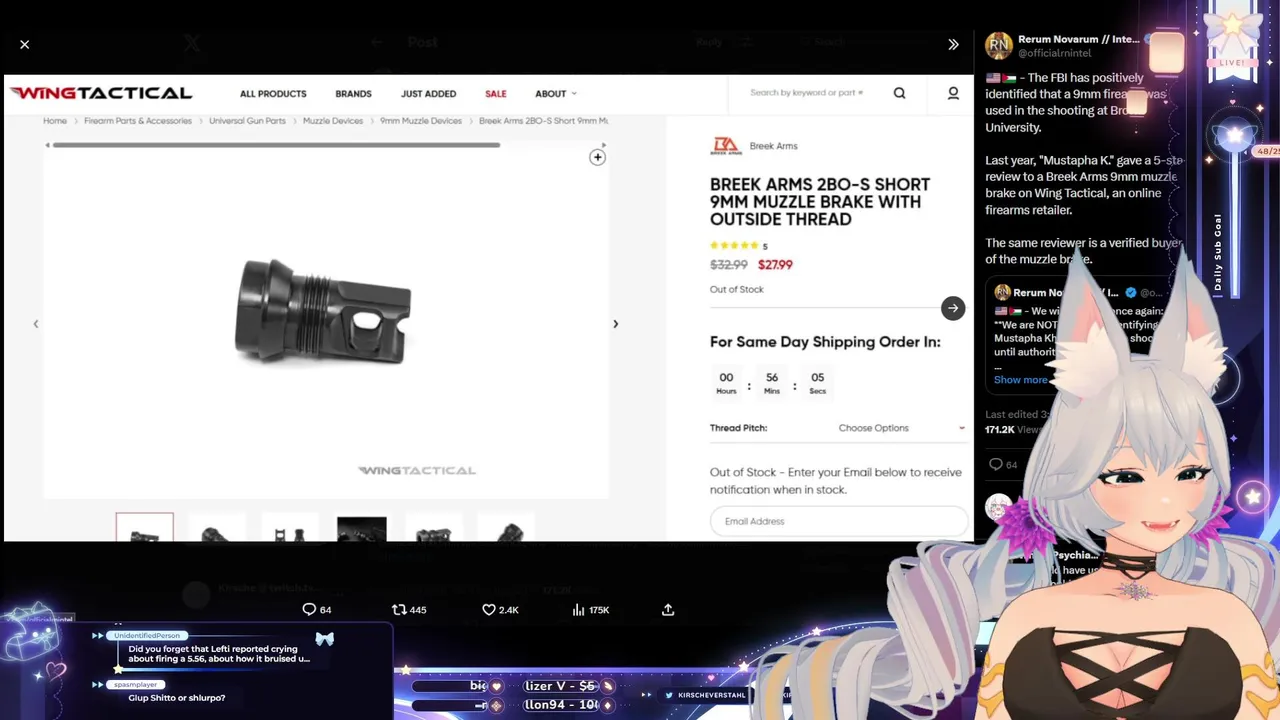Viewport: 1280px width, 720px height.
Task: Click the round next arrow button
Action: [x=953, y=308]
